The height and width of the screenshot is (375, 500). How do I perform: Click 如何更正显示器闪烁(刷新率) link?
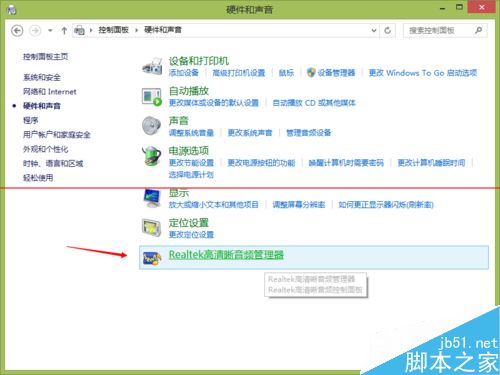pyautogui.click(x=386, y=204)
